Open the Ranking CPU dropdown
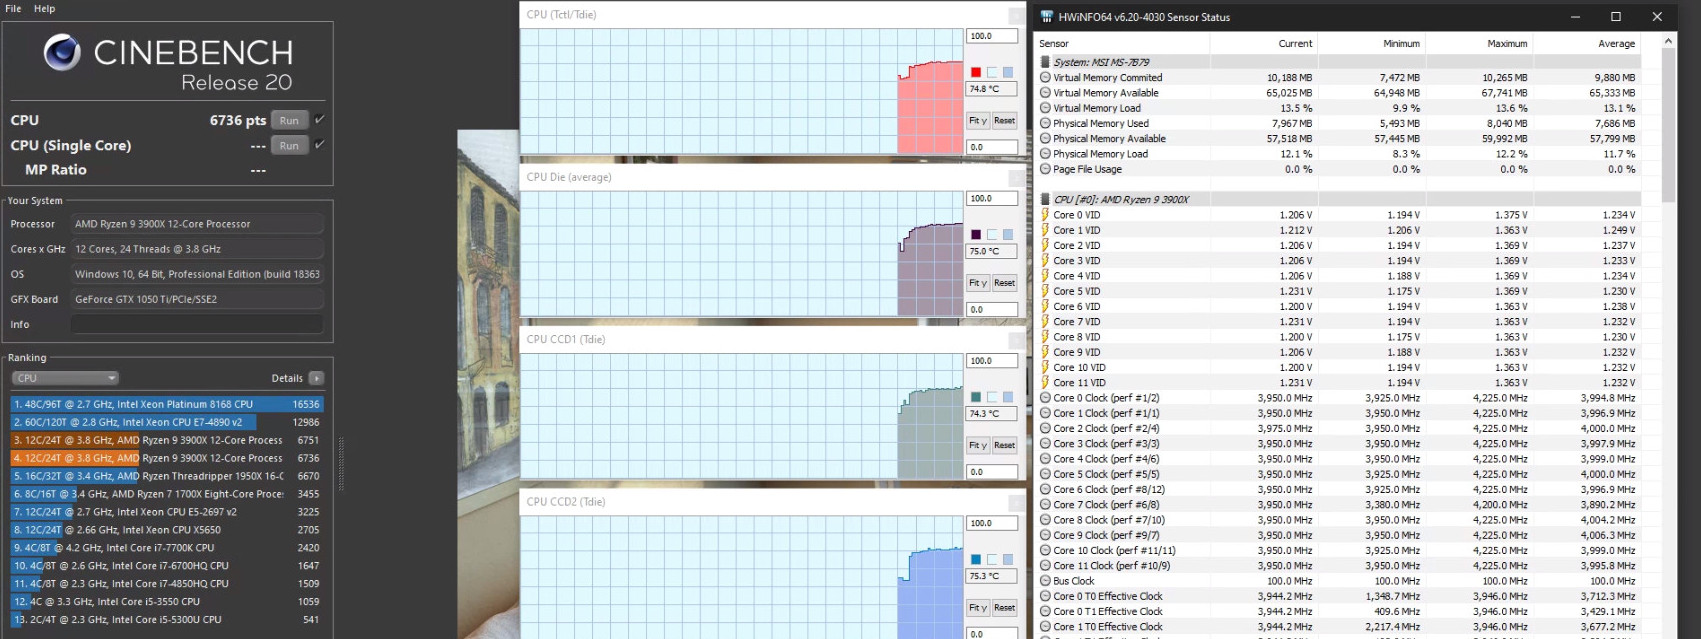This screenshot has height=639, width=1701. [x=65, y=378]
